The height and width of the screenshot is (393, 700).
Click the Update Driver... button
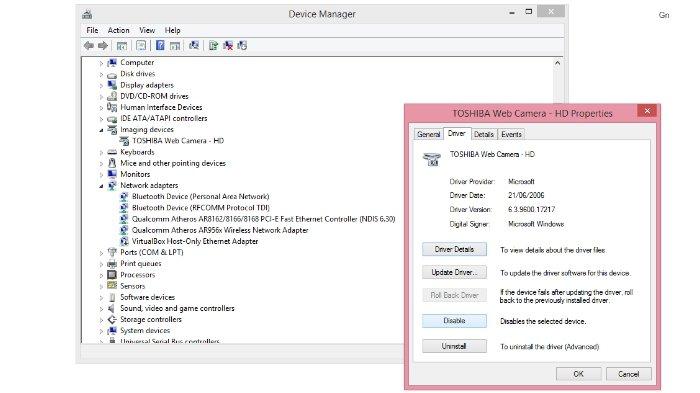coord(454,272)
